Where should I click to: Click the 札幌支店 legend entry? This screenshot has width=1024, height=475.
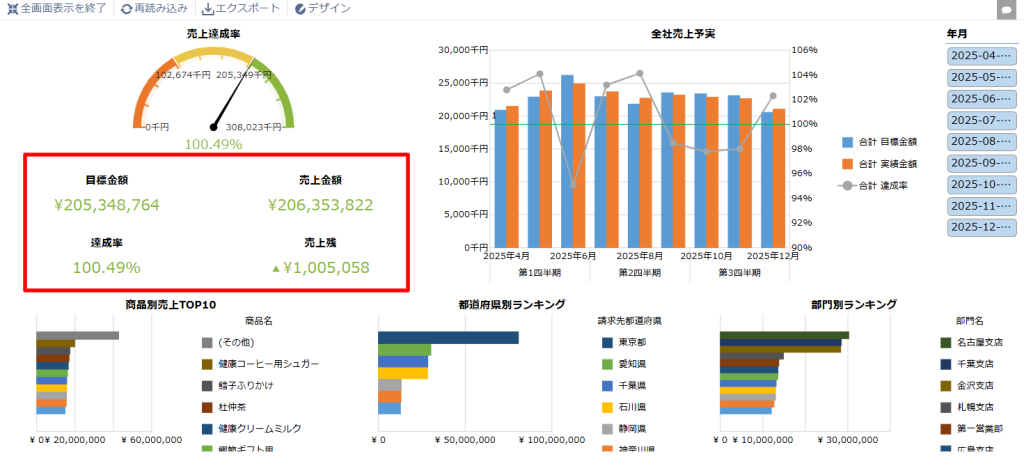coord(967,407)
